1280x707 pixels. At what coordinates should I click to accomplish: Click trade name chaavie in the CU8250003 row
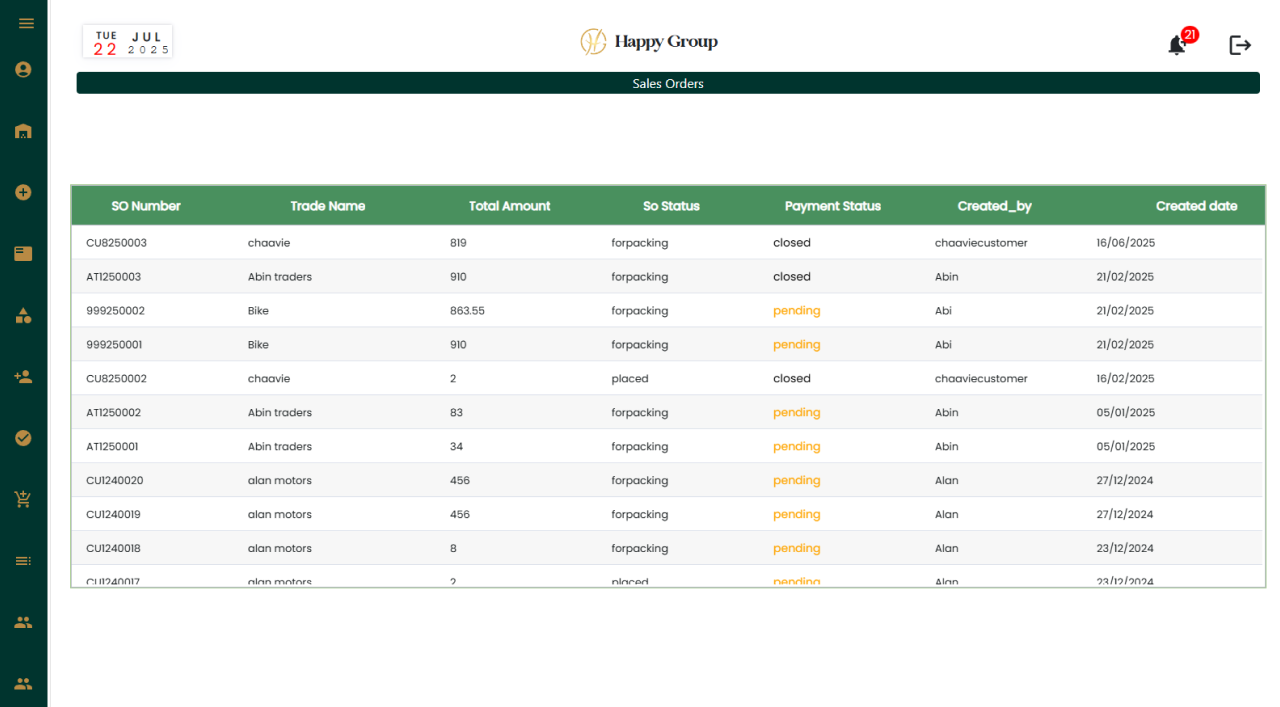pos(269,243)
